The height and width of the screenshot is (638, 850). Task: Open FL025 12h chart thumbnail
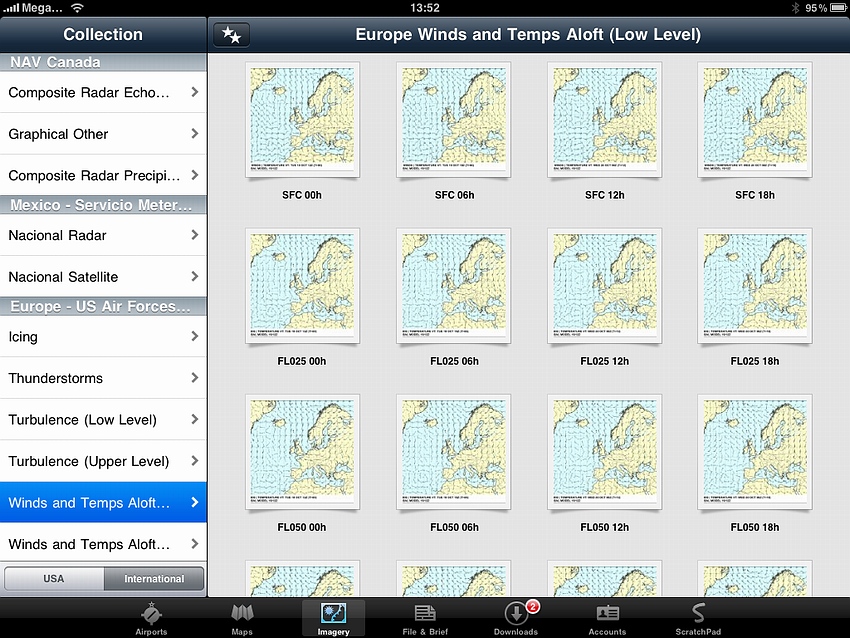pos(604,286)
